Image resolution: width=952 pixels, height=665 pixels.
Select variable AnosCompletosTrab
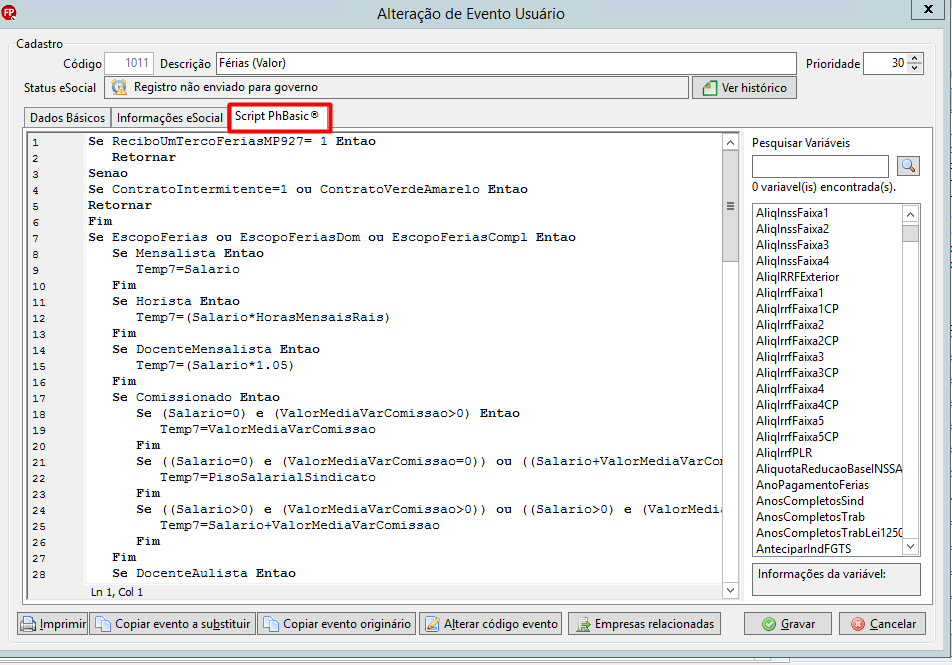point(810,517)
